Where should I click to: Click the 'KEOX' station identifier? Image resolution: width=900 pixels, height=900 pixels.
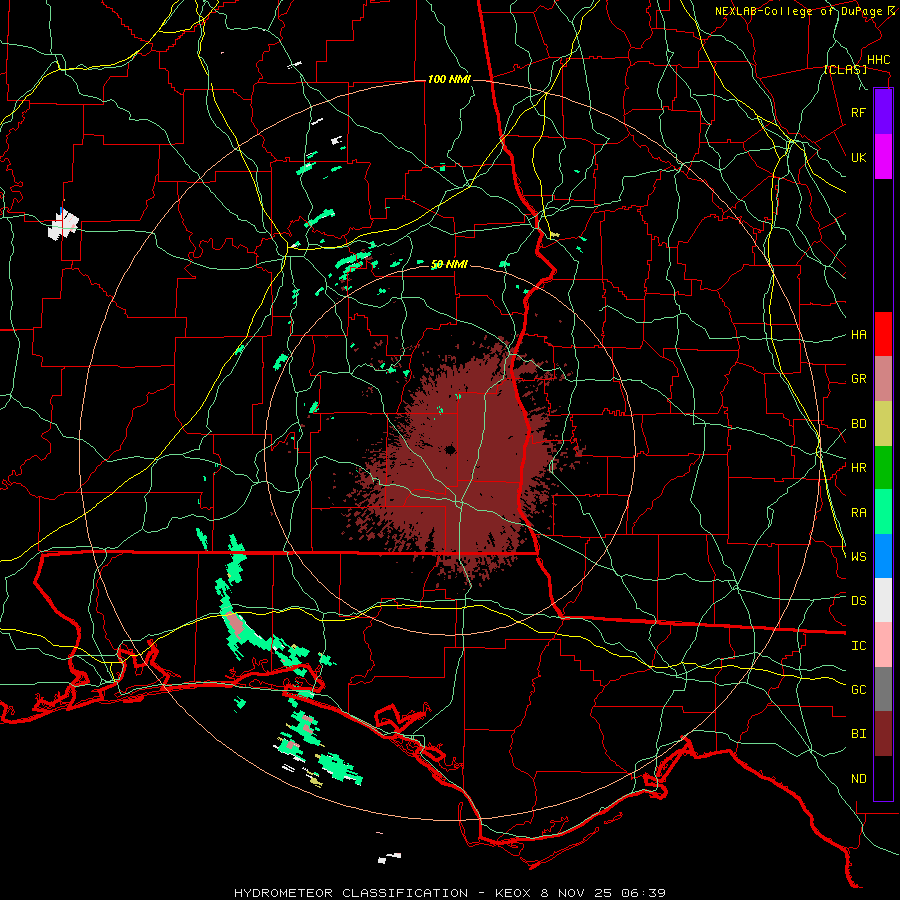pyautogui.click(x=514, y=893)
